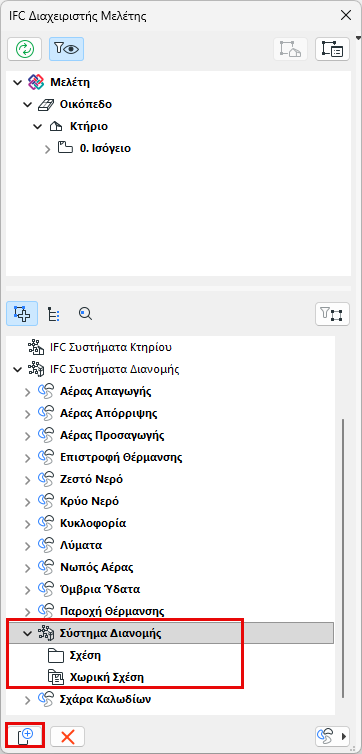Click the Ζεστό Νερό system icon

click(x=45, y=479)
